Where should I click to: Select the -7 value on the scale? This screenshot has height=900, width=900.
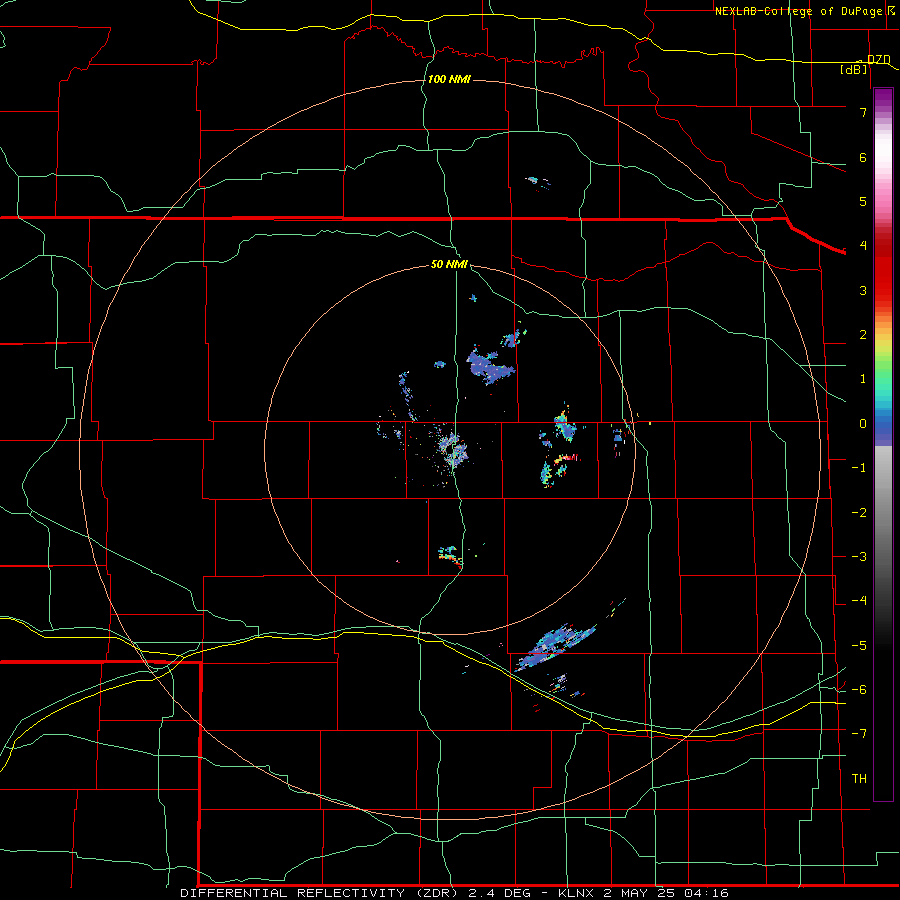[859, 733]
